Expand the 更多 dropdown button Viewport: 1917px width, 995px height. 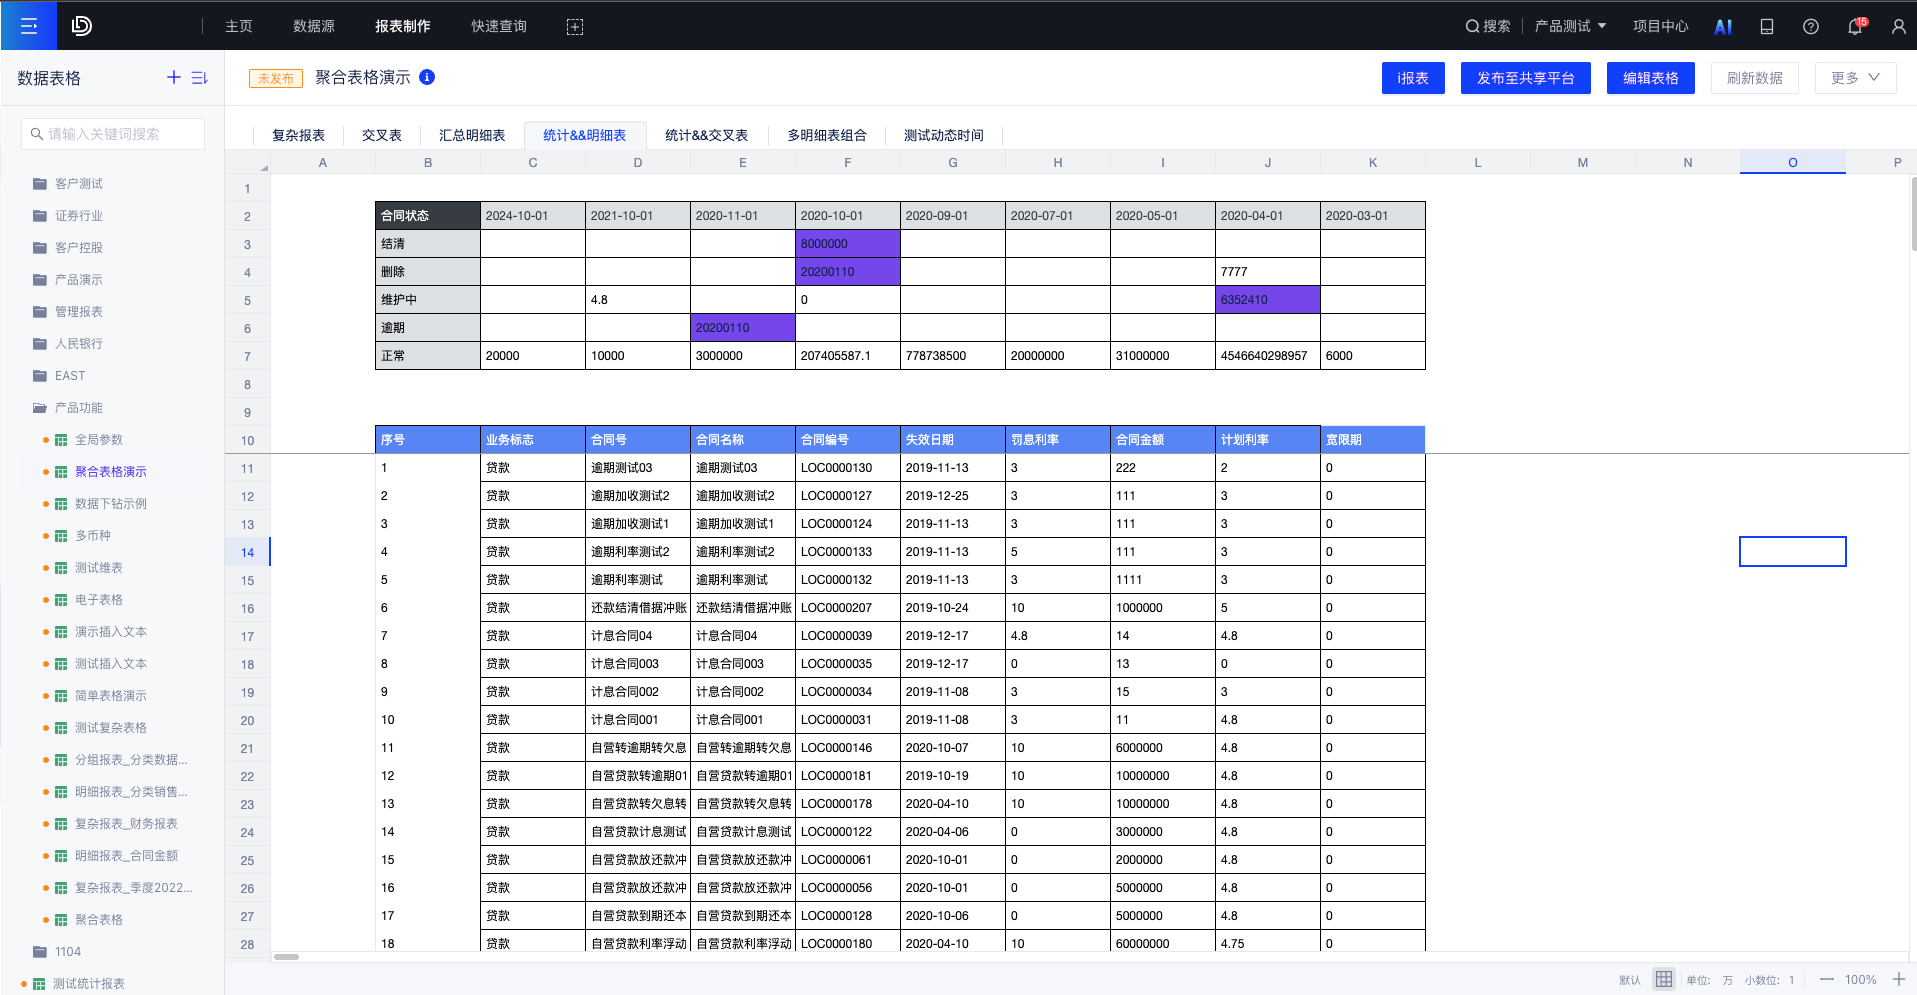[1855, 78]
